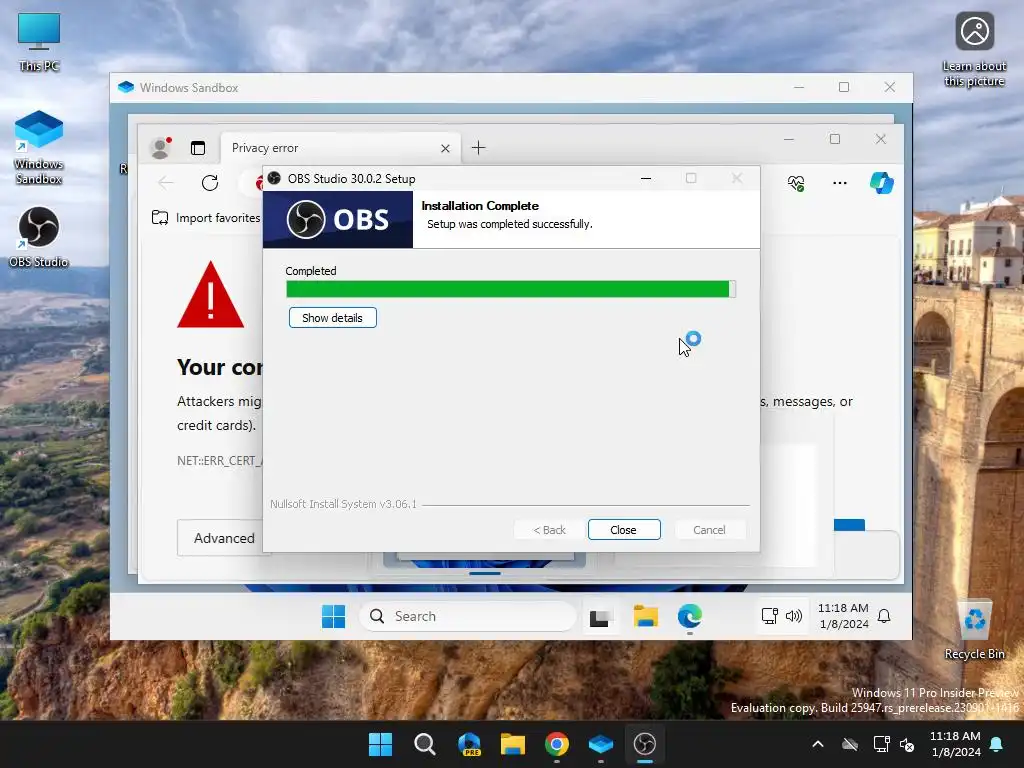The height and width of the screenshot is (768, 1024).
Task: Click host OneDrive tray icon
Action: coord(850,744)
